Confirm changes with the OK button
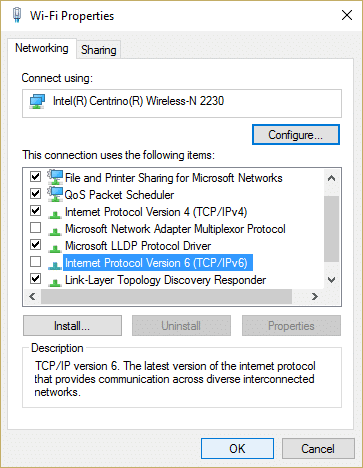 (x=237, y=449)
